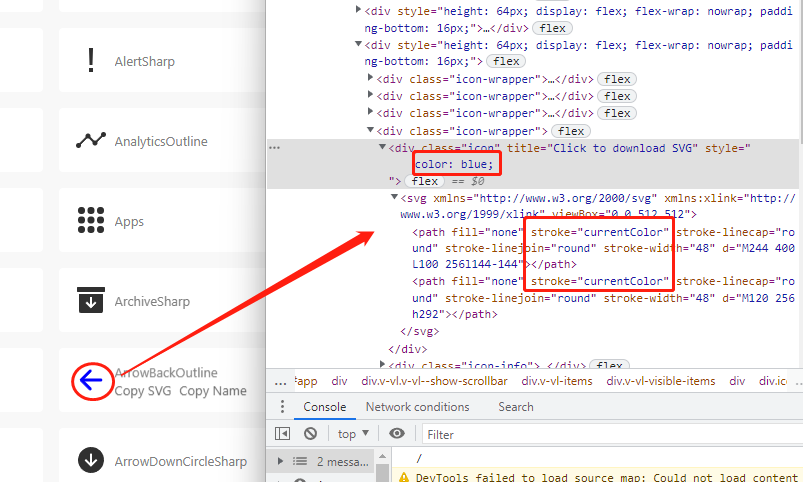The height and width of the screenshot is (482, 803).
Task: Expand the first icon-wrapper div node
Action: [370, 78]
